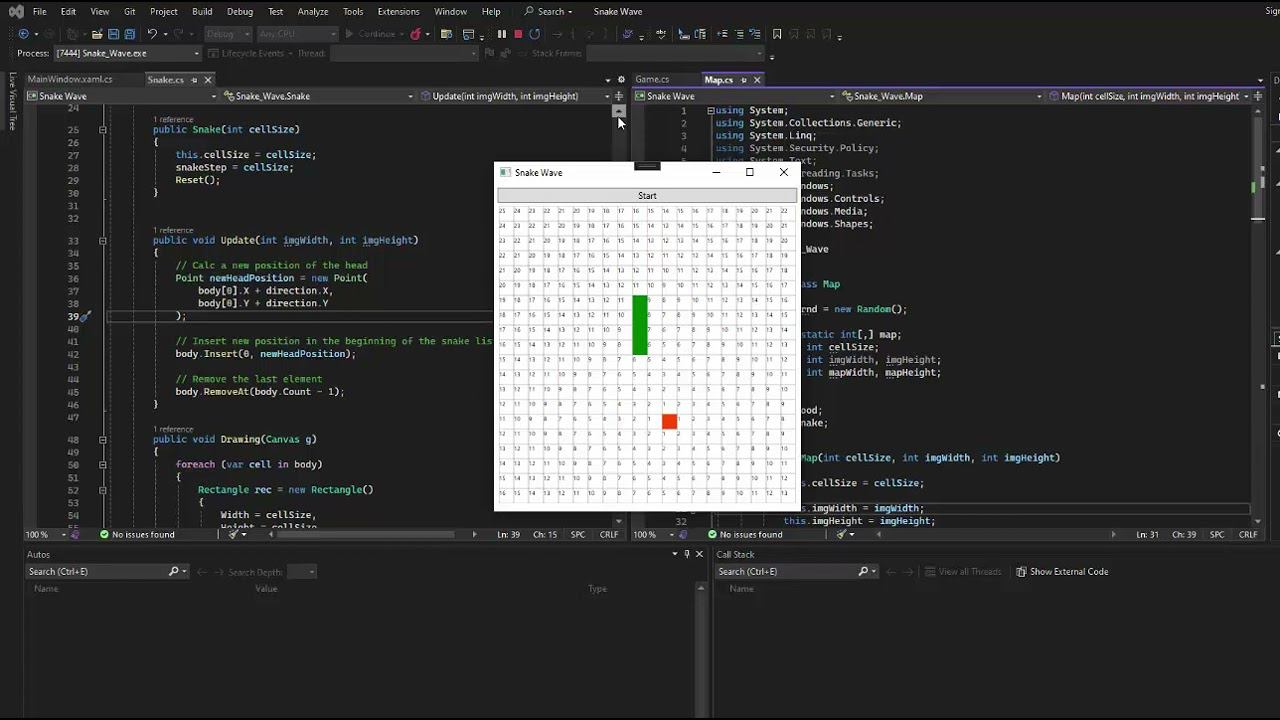Pin the Snake.cs tab

[195, 80]
